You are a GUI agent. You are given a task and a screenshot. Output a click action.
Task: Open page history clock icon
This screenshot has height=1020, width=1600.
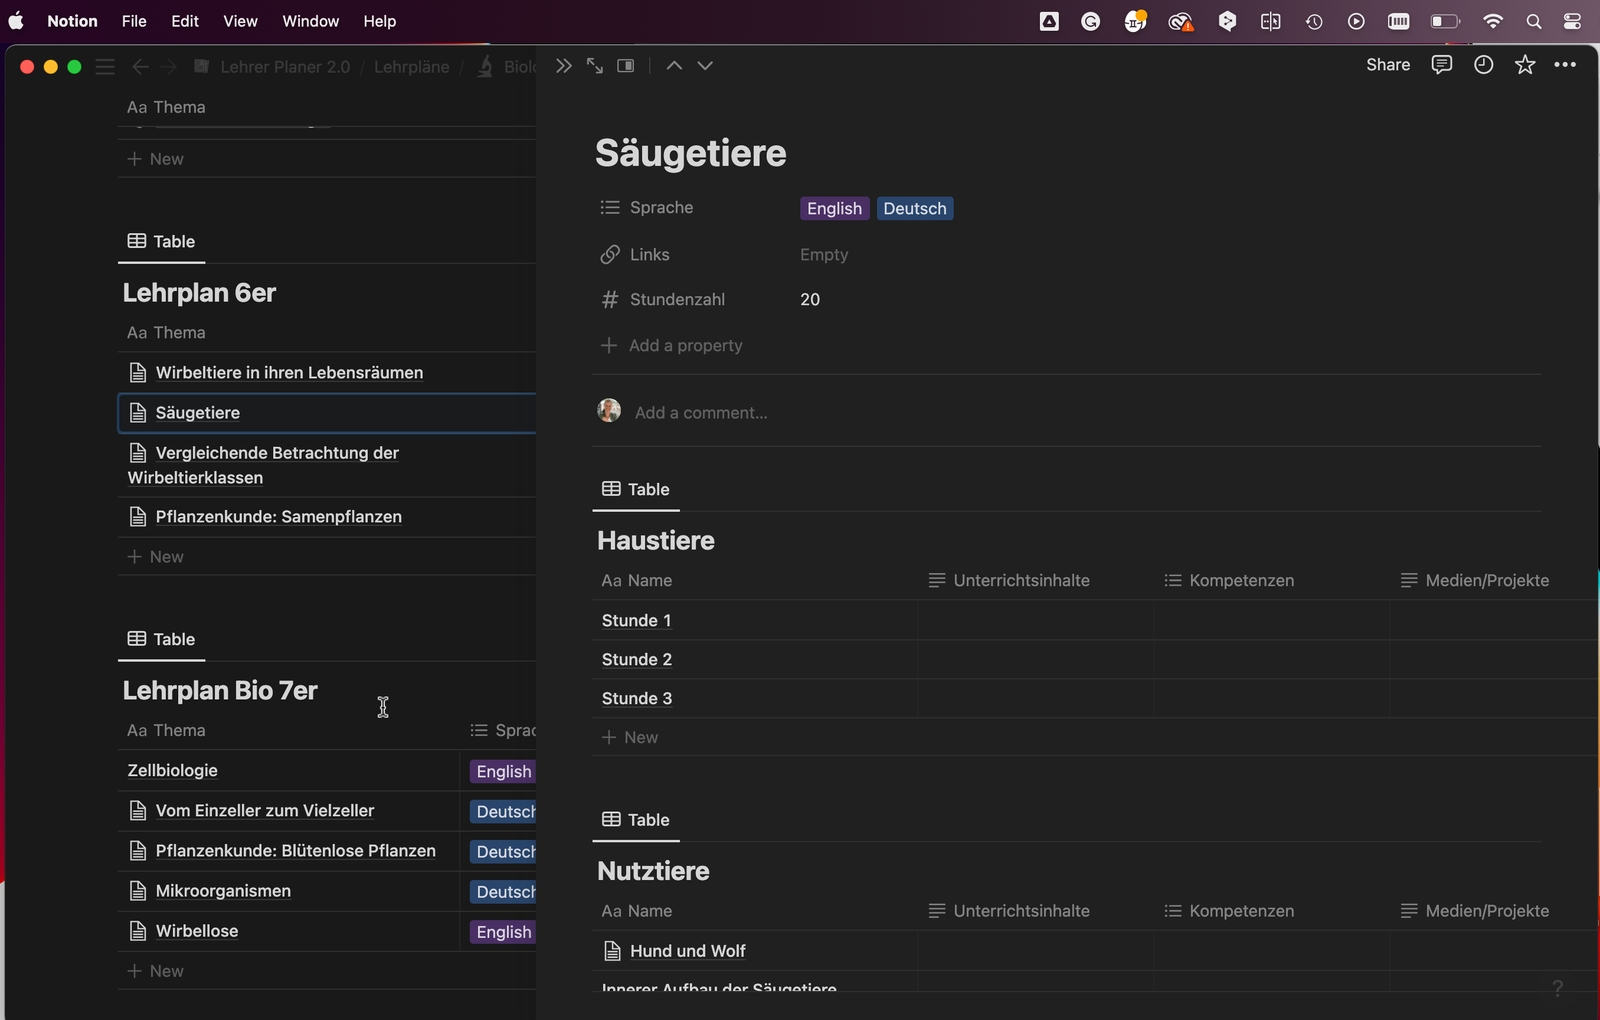click(x=1483, y=65)
